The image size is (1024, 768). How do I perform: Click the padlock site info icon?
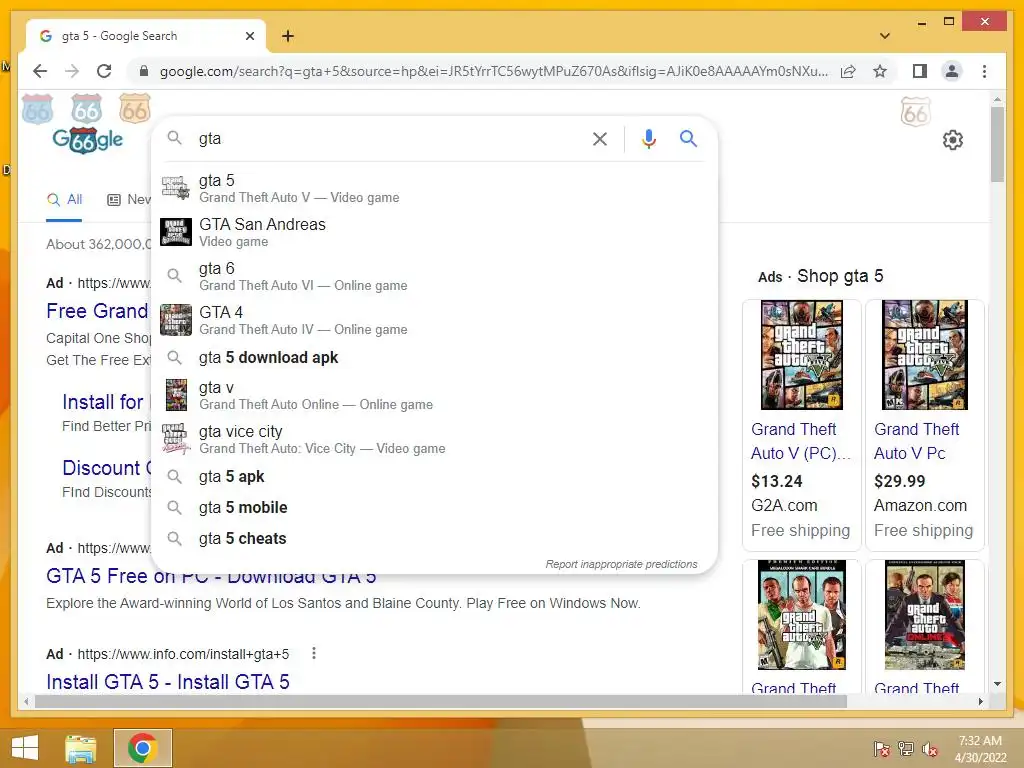(144, 71)
